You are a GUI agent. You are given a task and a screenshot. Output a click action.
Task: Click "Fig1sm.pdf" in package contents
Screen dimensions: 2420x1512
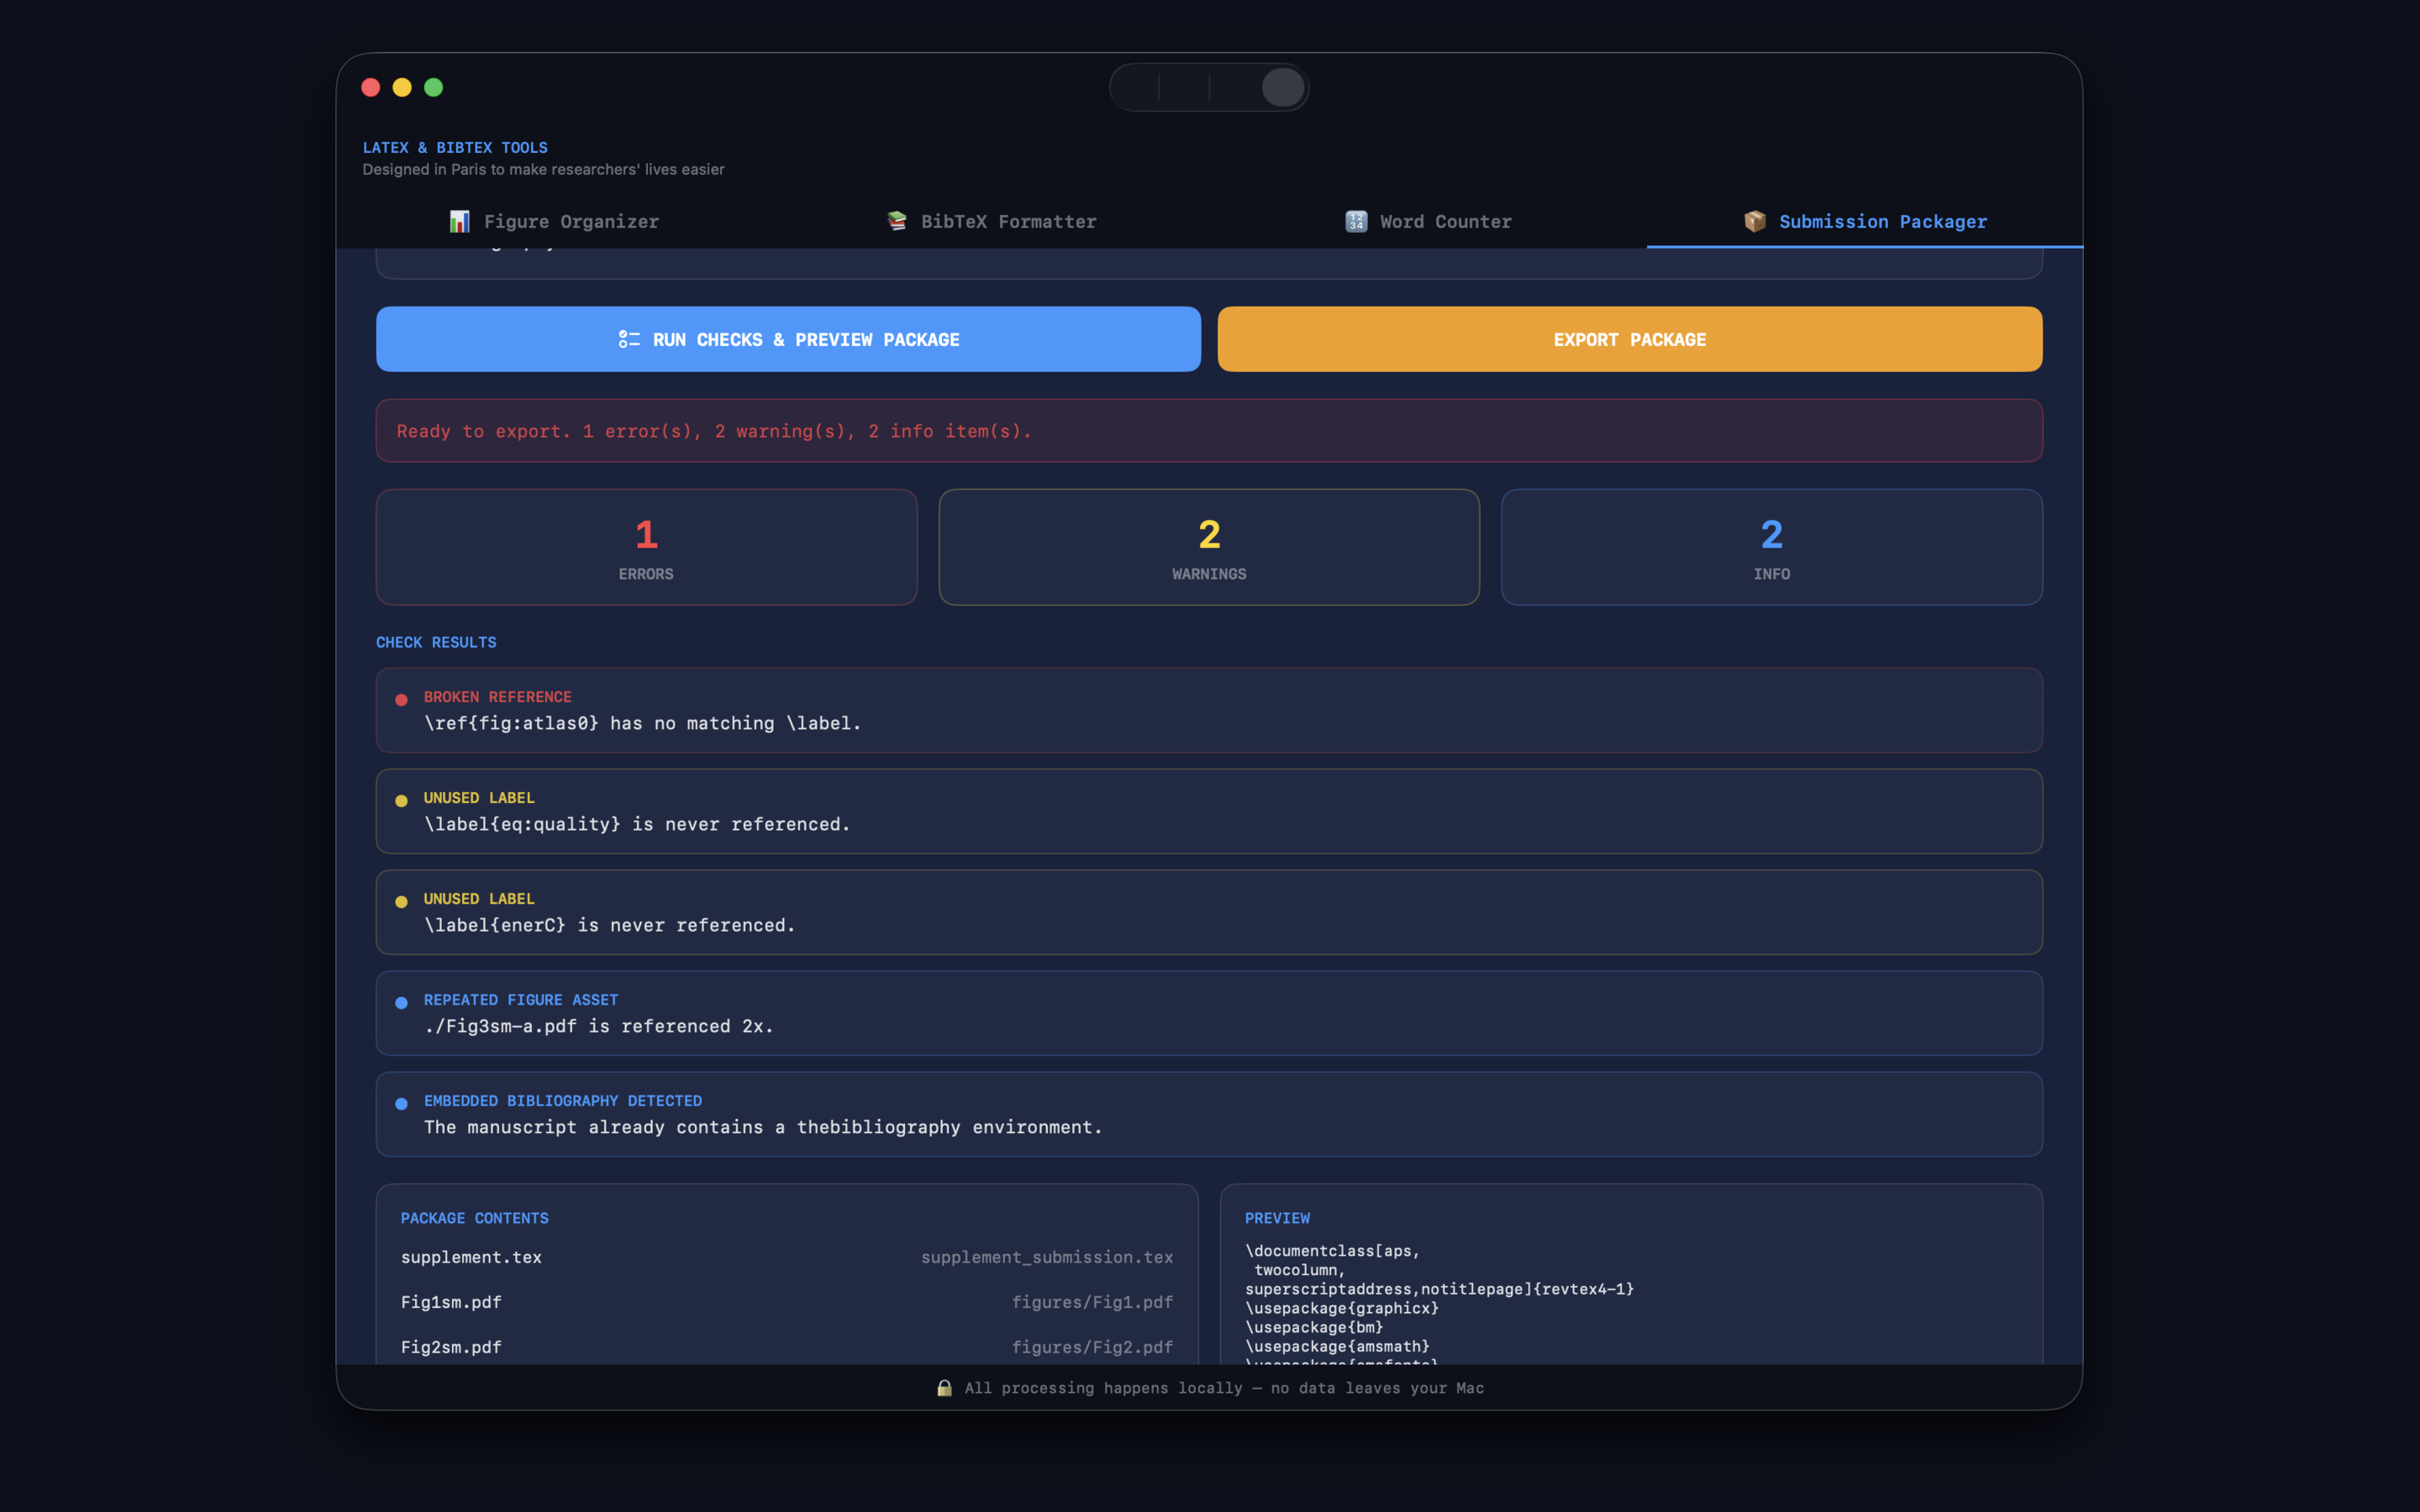[x=451, y=1302]
